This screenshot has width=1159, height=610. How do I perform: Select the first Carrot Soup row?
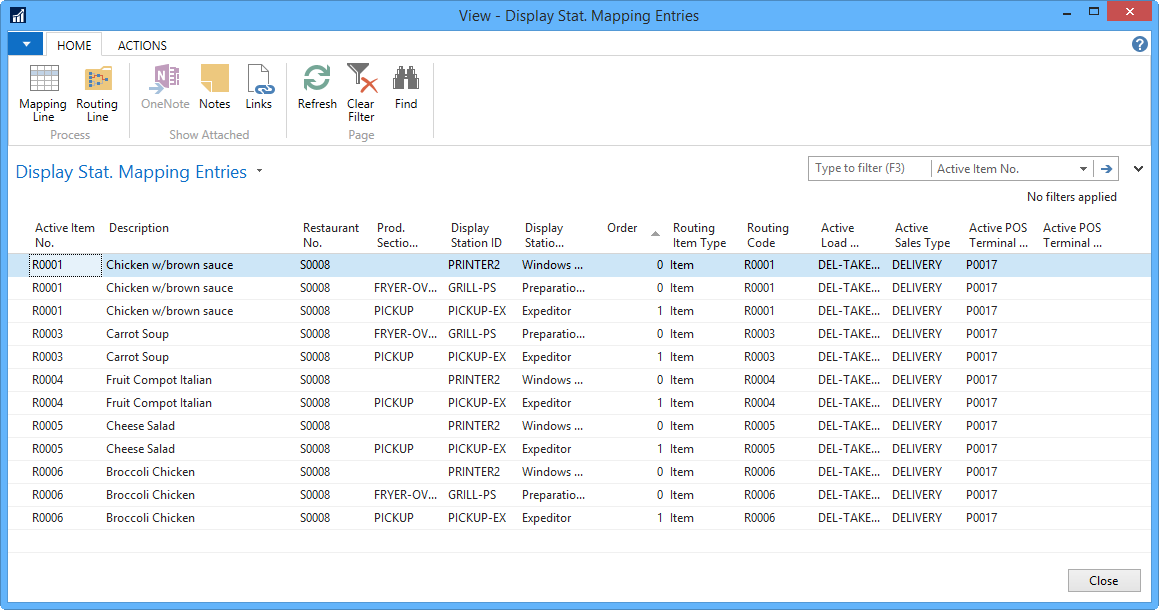pyautogui.click(x=138, y=334)
